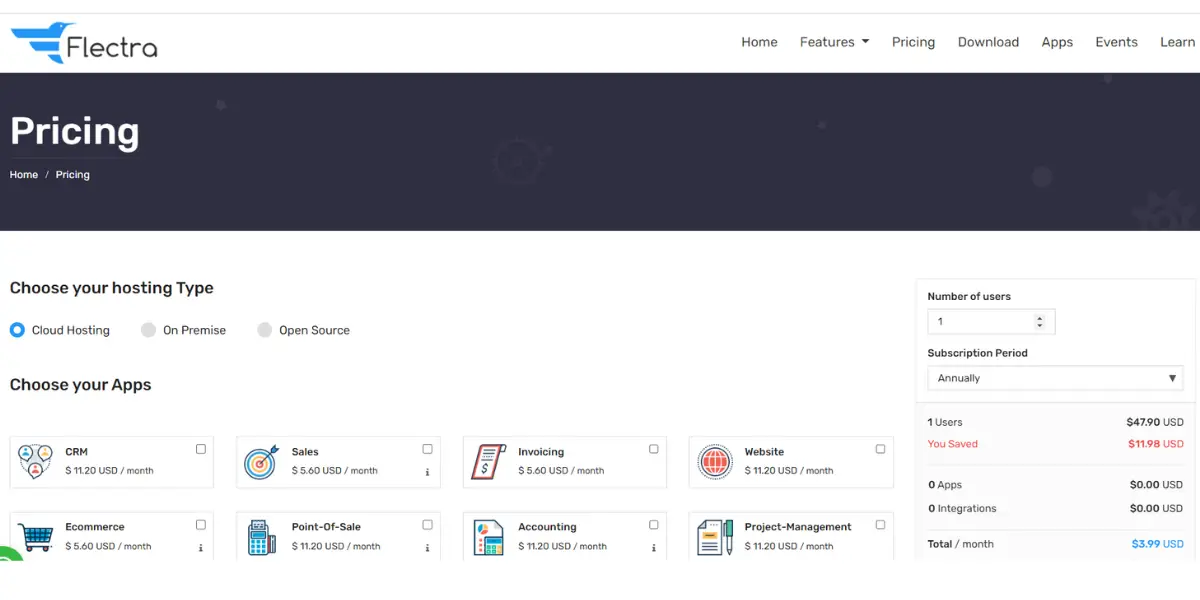The image size is (1200, 600).
Task: Tick the Invoicing app checkbox
Action: click(654, 449)
